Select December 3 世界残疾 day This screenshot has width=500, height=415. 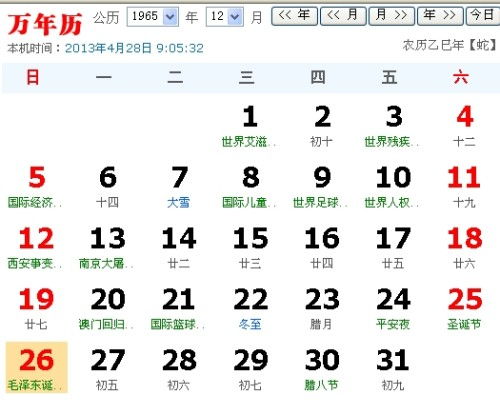click(x=393, y=126)
